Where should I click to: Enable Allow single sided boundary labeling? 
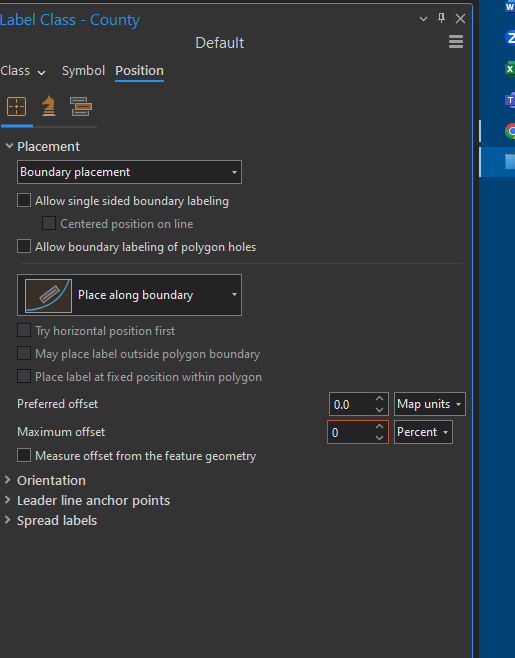(x=24, y=200)
